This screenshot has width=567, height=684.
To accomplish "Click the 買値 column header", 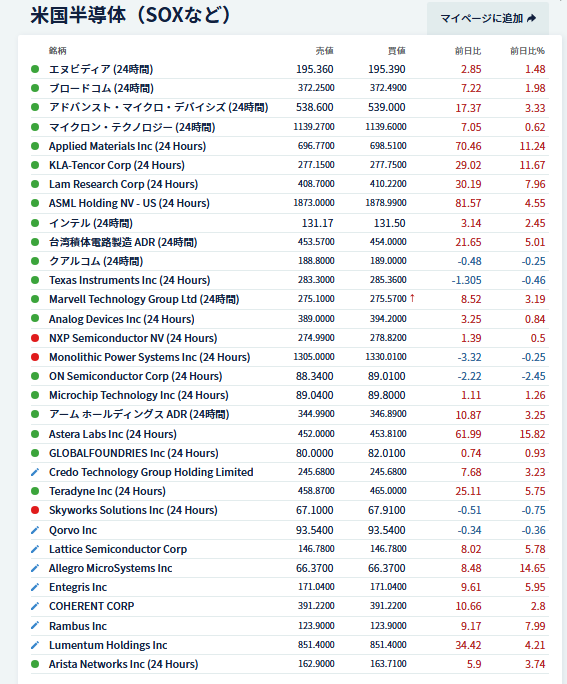I will click(x=397, y=51).
